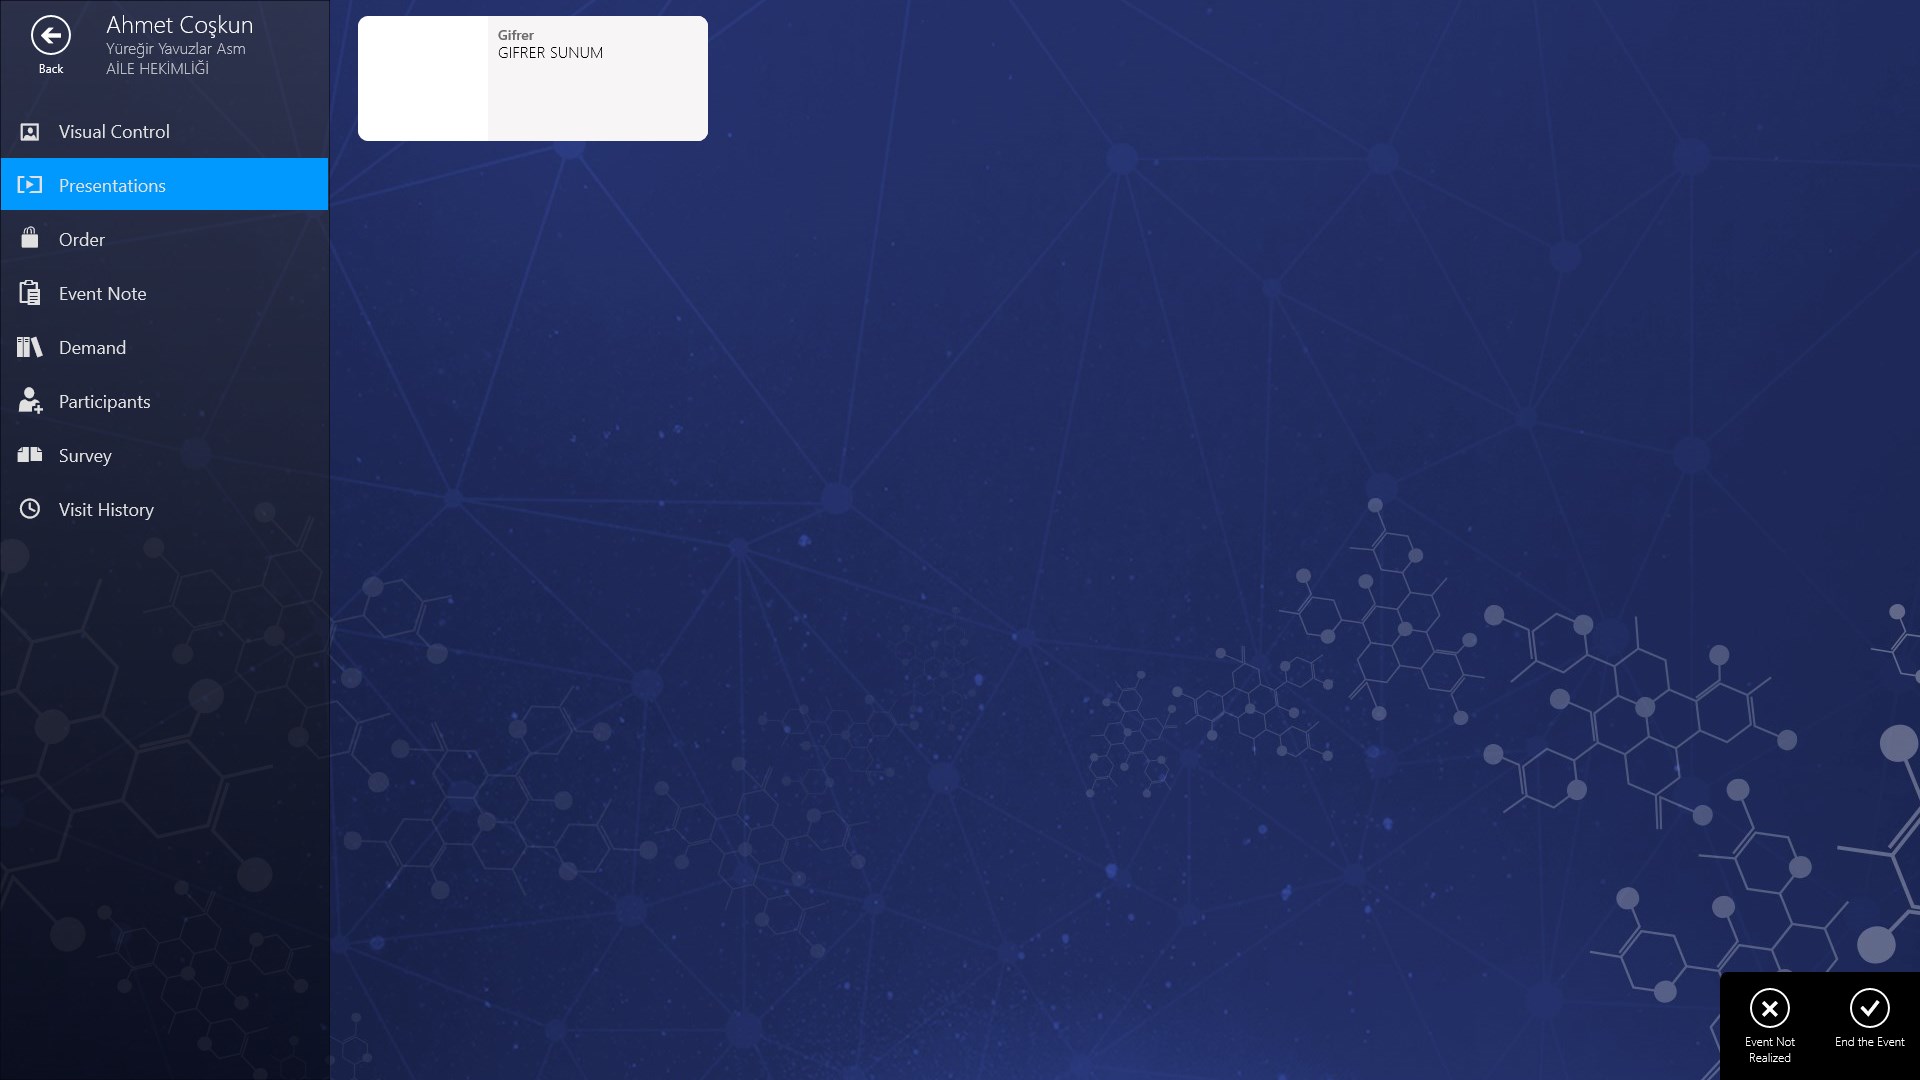Open the Visit History label

pos(106,510)
